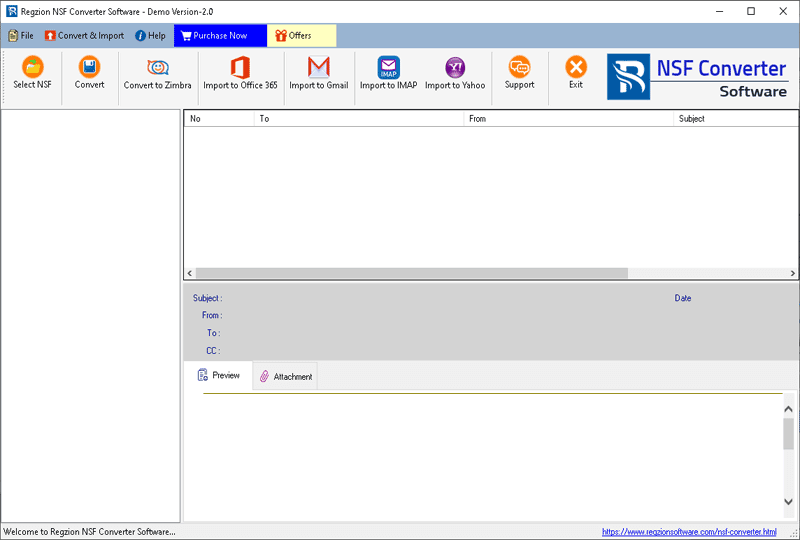Click the Purchase Now button
This screenshot has width=800, height=540.
tap(214, 36)
